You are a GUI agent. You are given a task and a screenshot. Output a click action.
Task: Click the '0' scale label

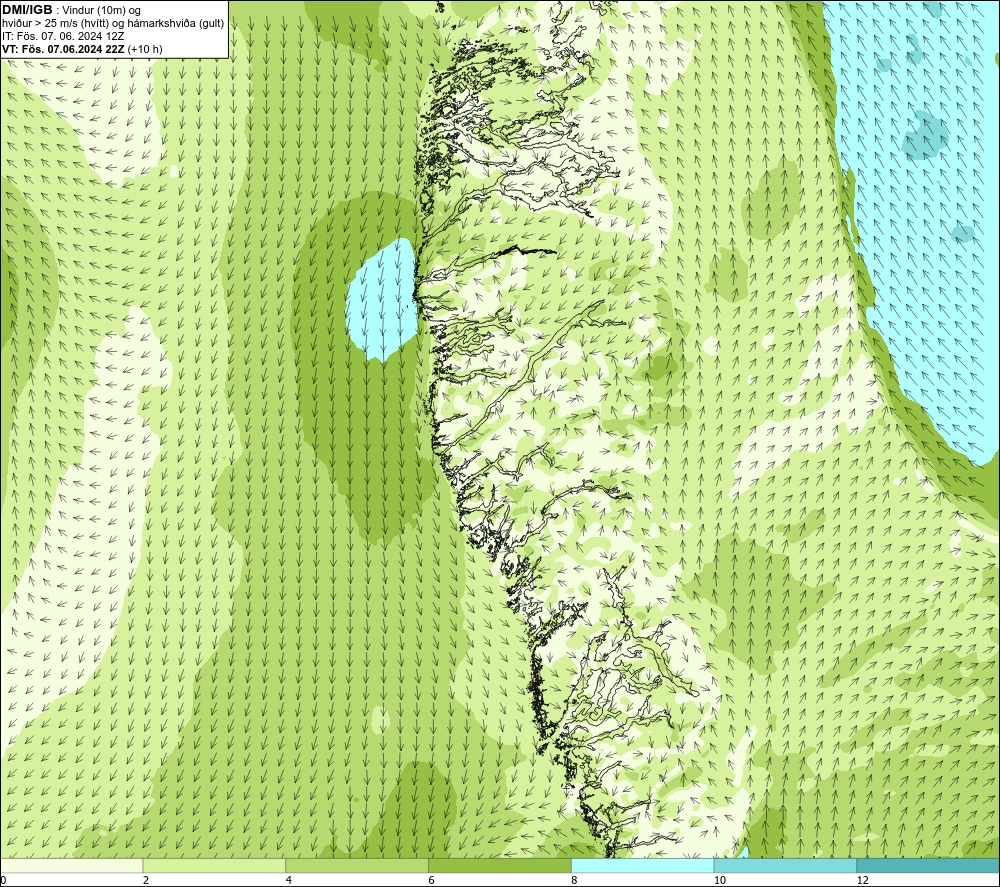(x=3, y=880)
